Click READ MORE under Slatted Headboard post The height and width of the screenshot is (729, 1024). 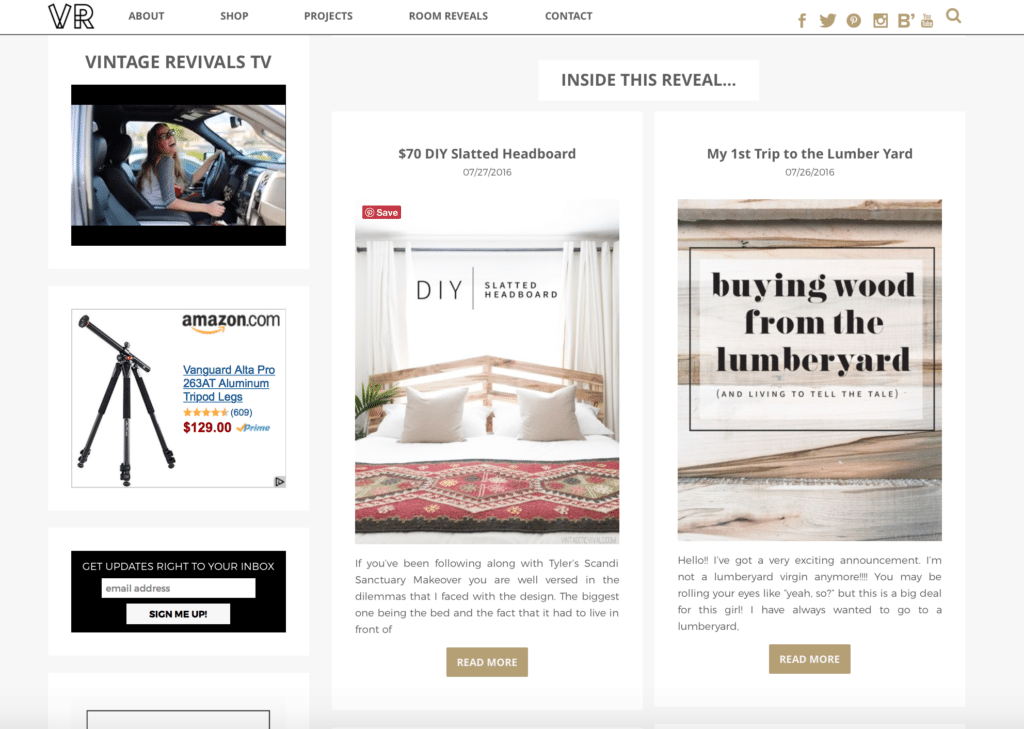point(487,662)
